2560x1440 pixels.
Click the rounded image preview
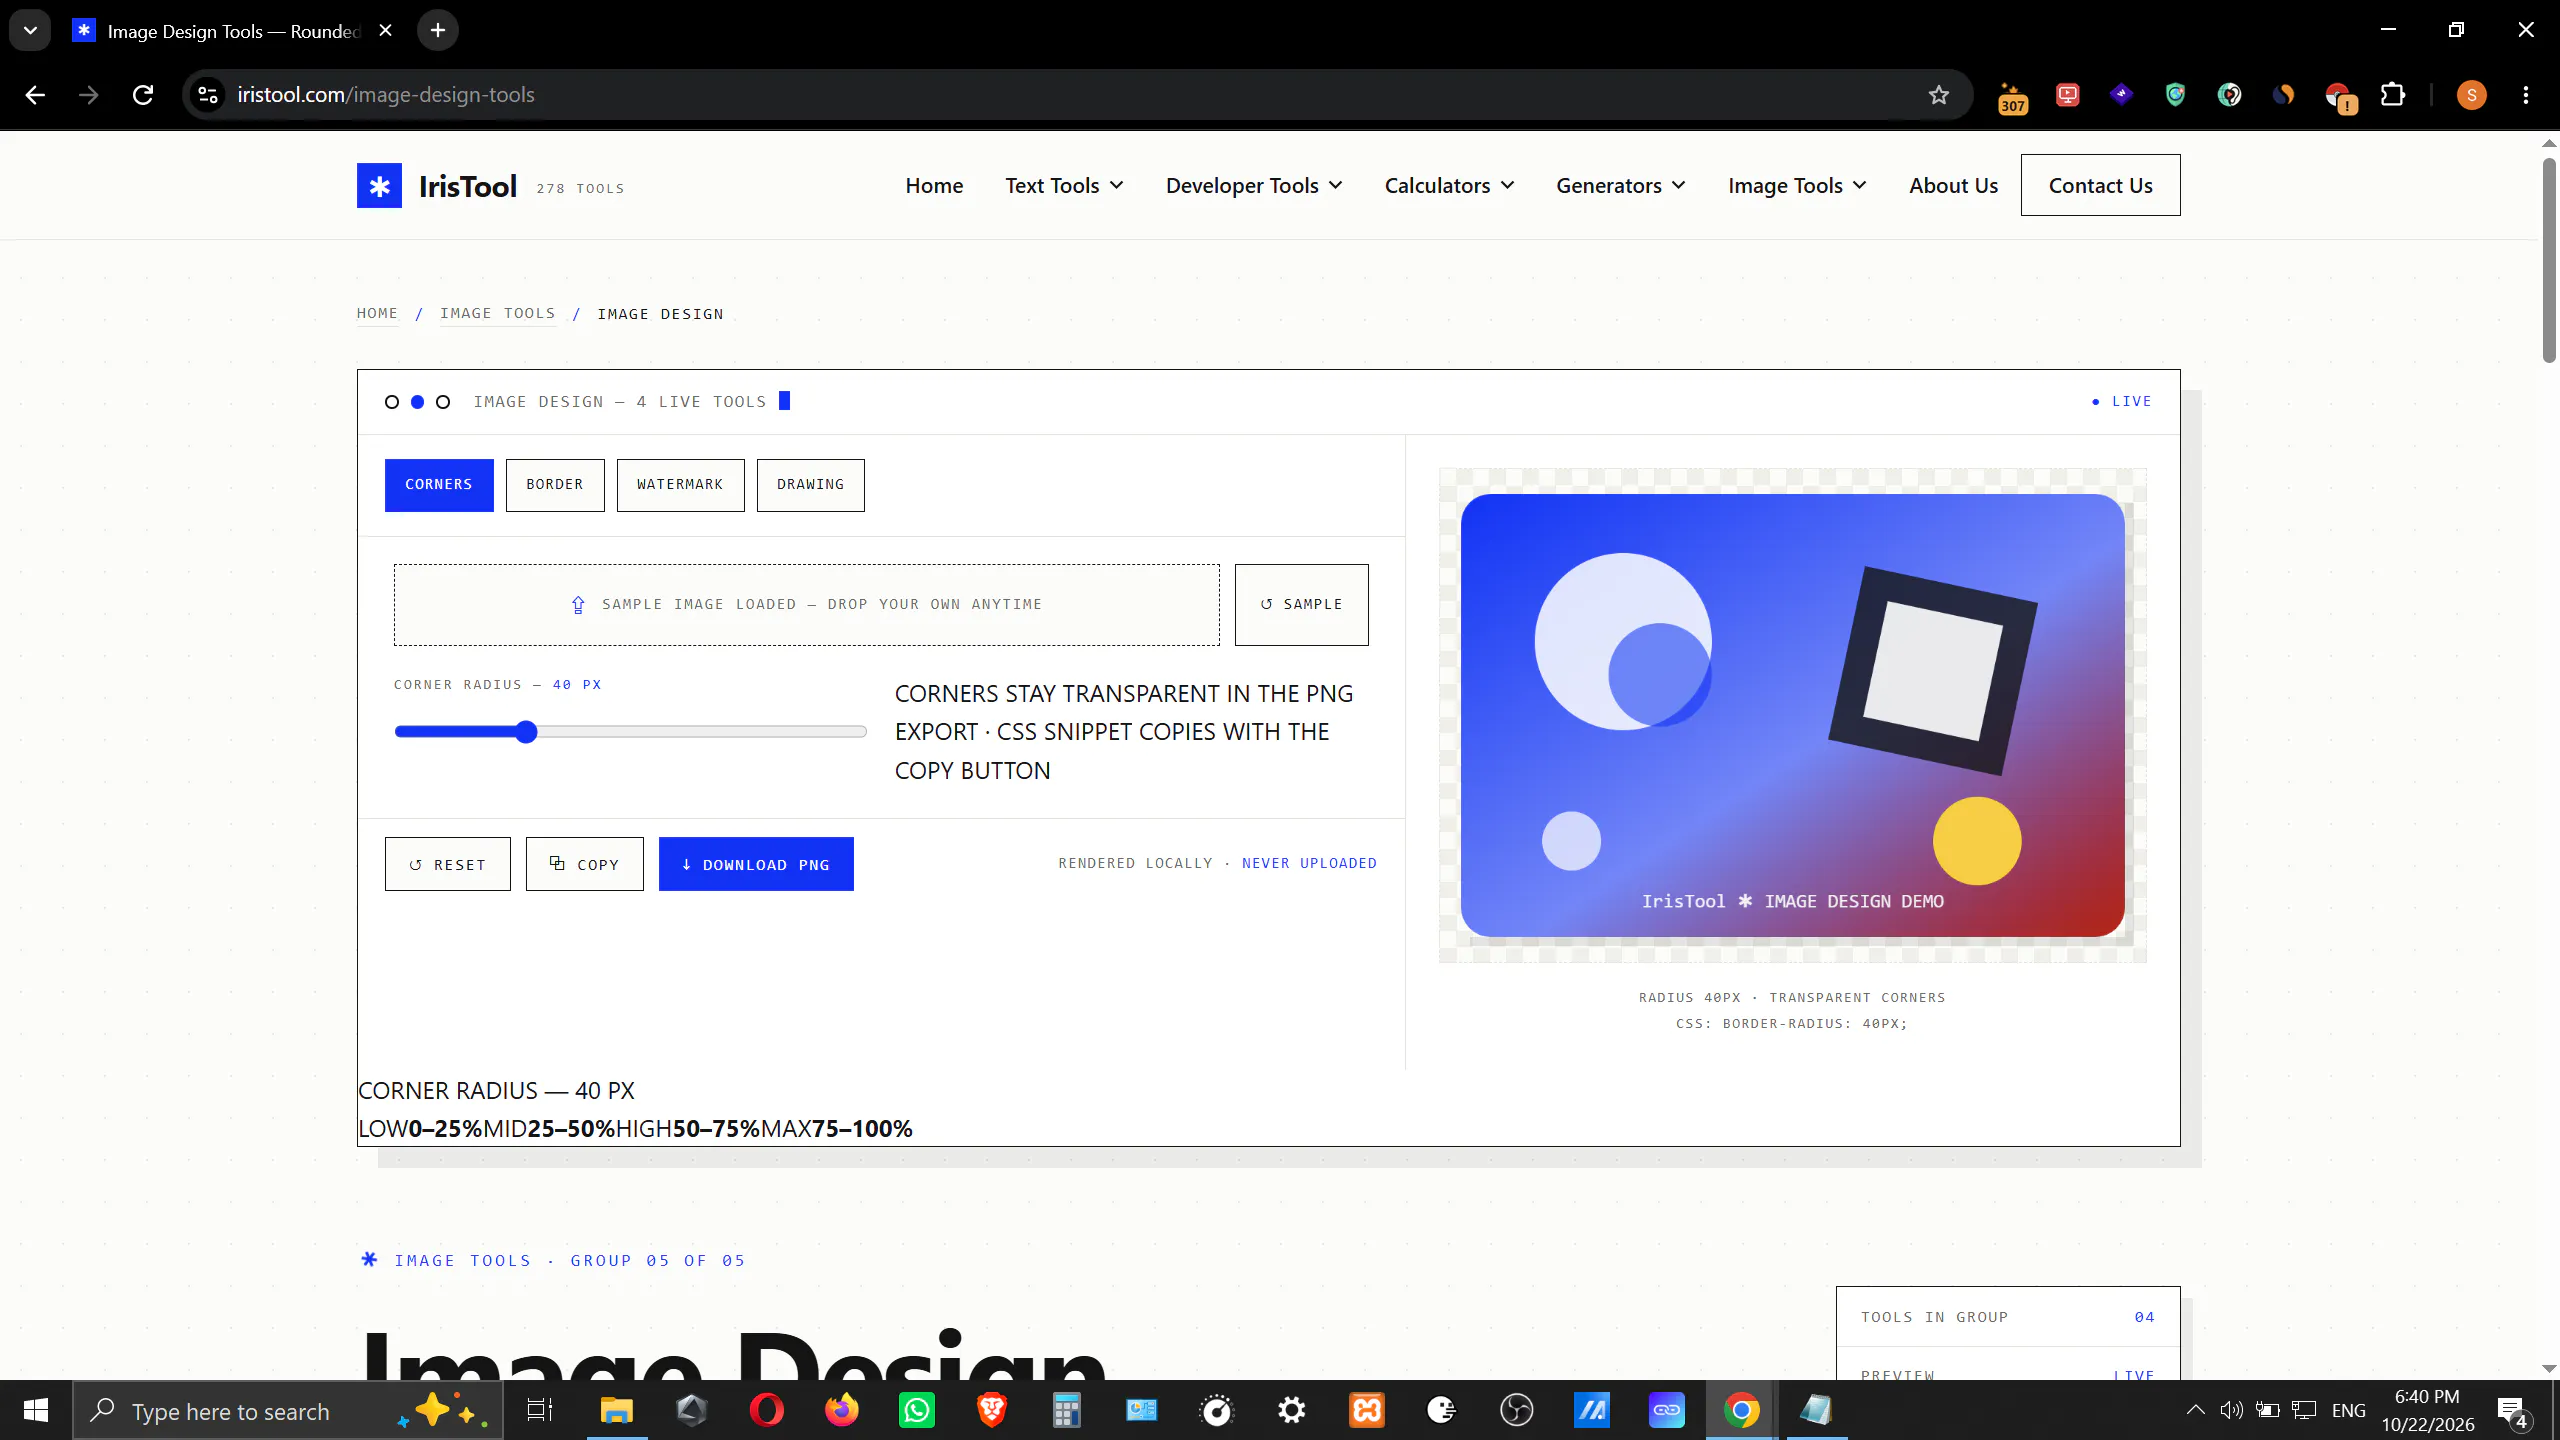point(1792,715)
